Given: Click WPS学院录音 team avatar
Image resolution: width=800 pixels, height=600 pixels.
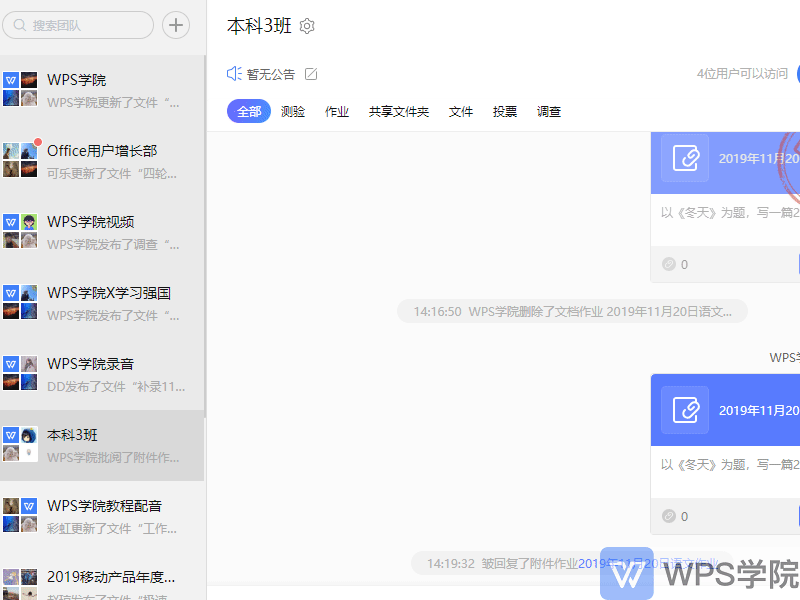Looking at the screenshot, I should click(20, 373).
